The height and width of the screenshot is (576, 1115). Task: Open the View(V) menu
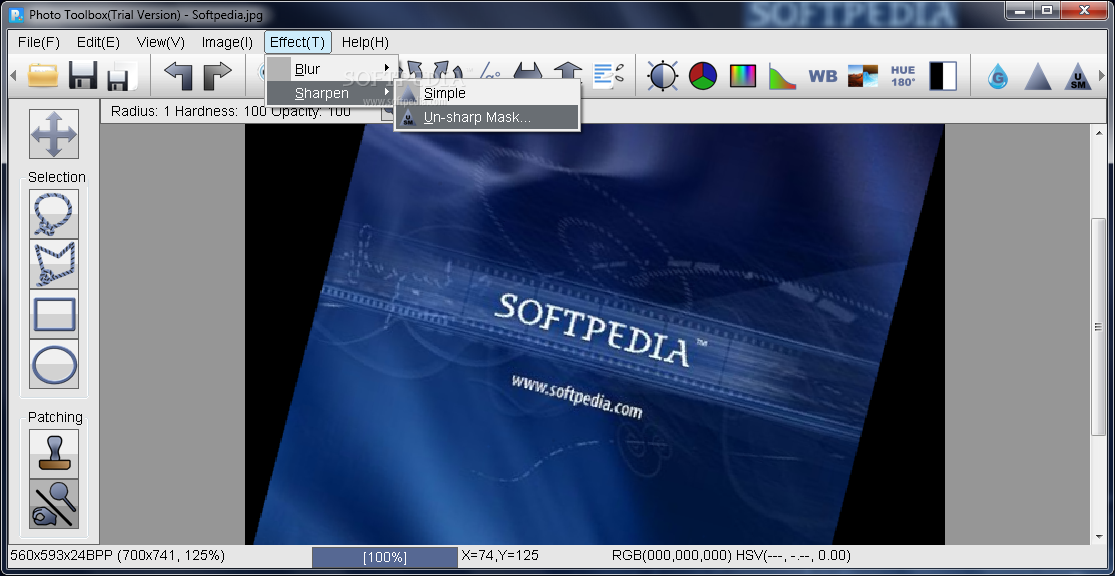pos(161,42)
